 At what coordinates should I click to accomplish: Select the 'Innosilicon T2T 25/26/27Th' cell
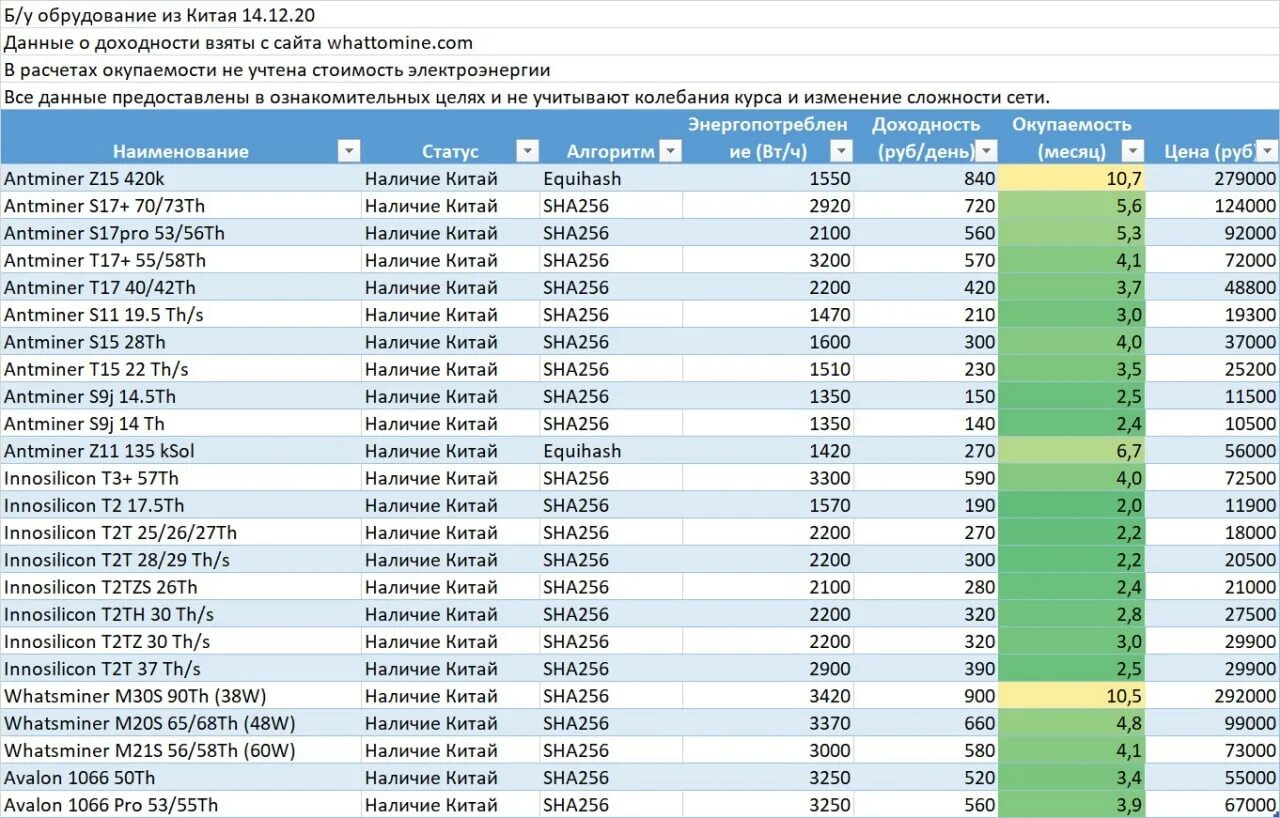pos(180,532)
